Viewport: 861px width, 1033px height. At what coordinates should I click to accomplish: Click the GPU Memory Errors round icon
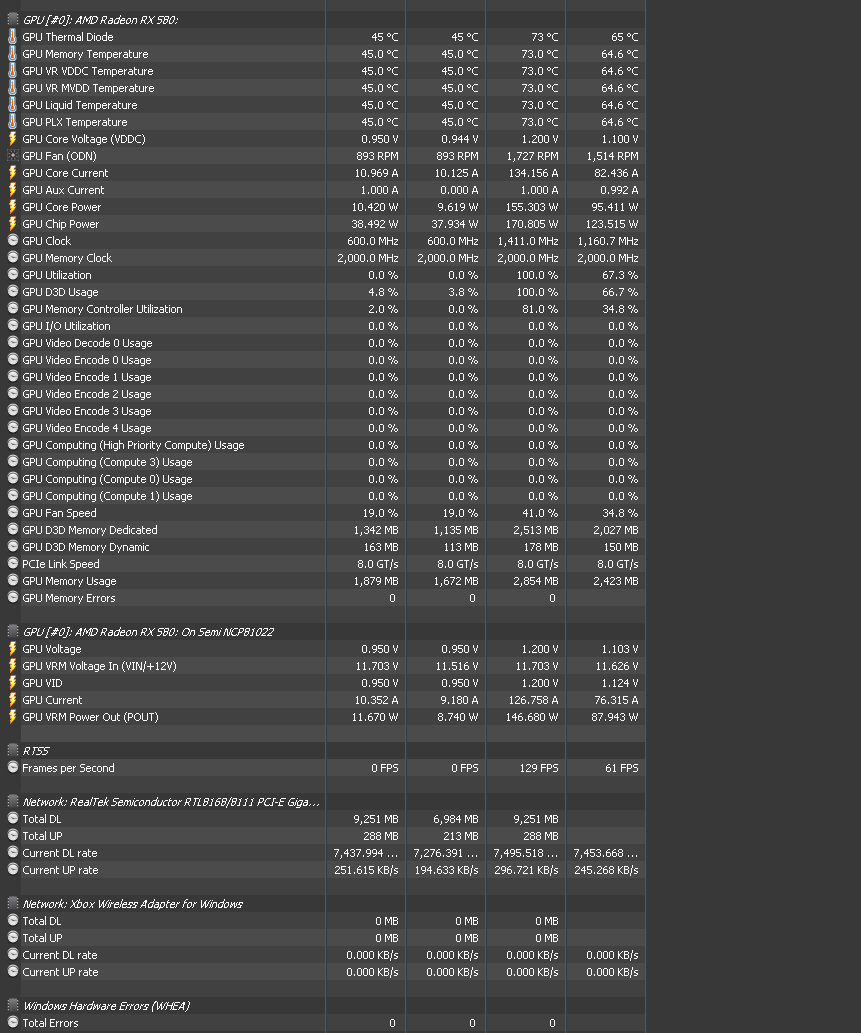point(13,598)
